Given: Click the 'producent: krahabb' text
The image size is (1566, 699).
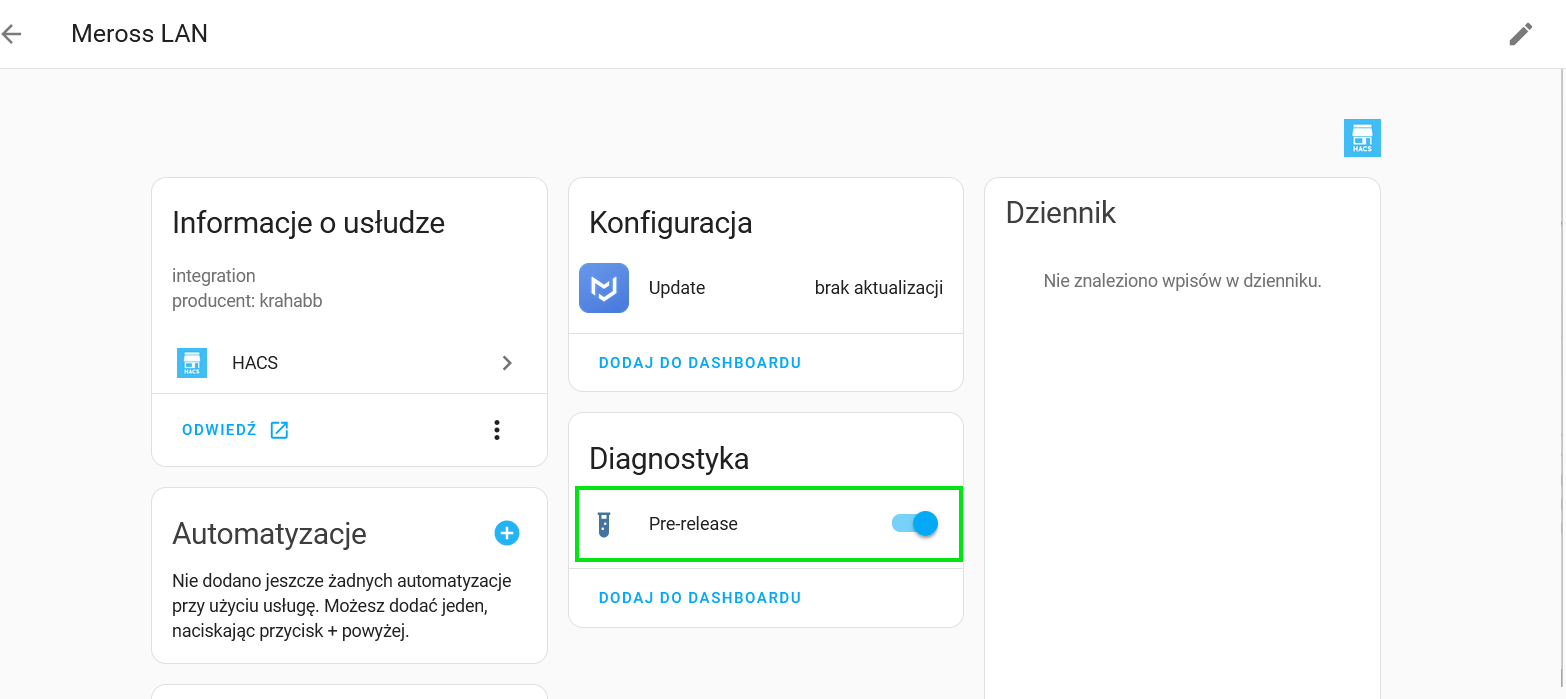Looking at the screenshot, I should [247, 301].
